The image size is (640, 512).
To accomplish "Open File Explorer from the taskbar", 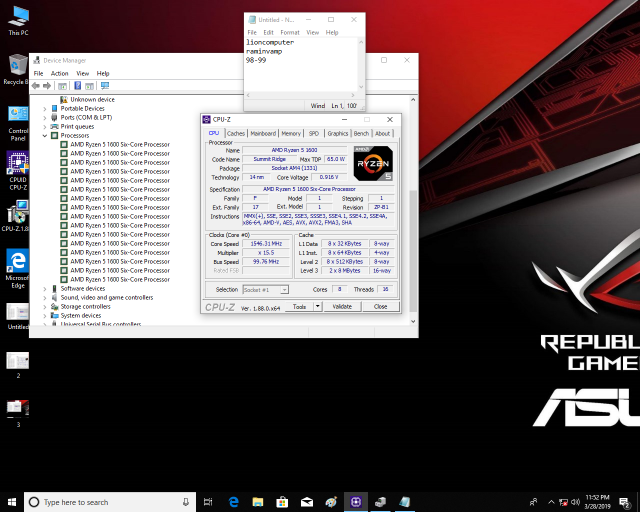I will [x=258, y=501].
